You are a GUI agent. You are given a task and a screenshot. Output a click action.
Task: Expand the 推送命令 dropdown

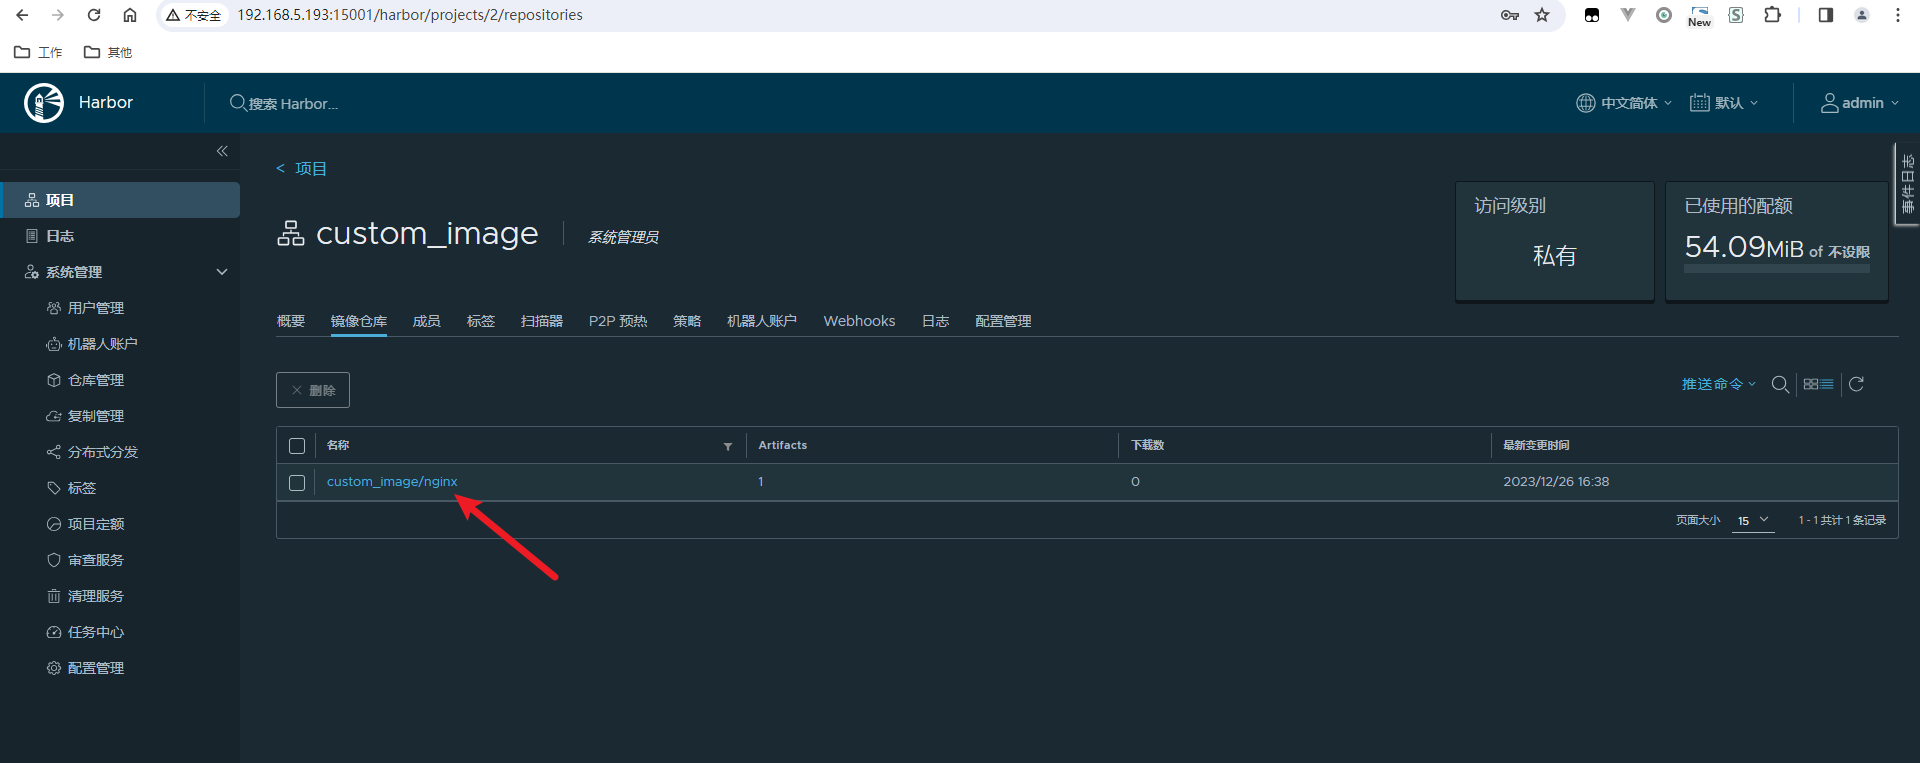(1718, 384)
